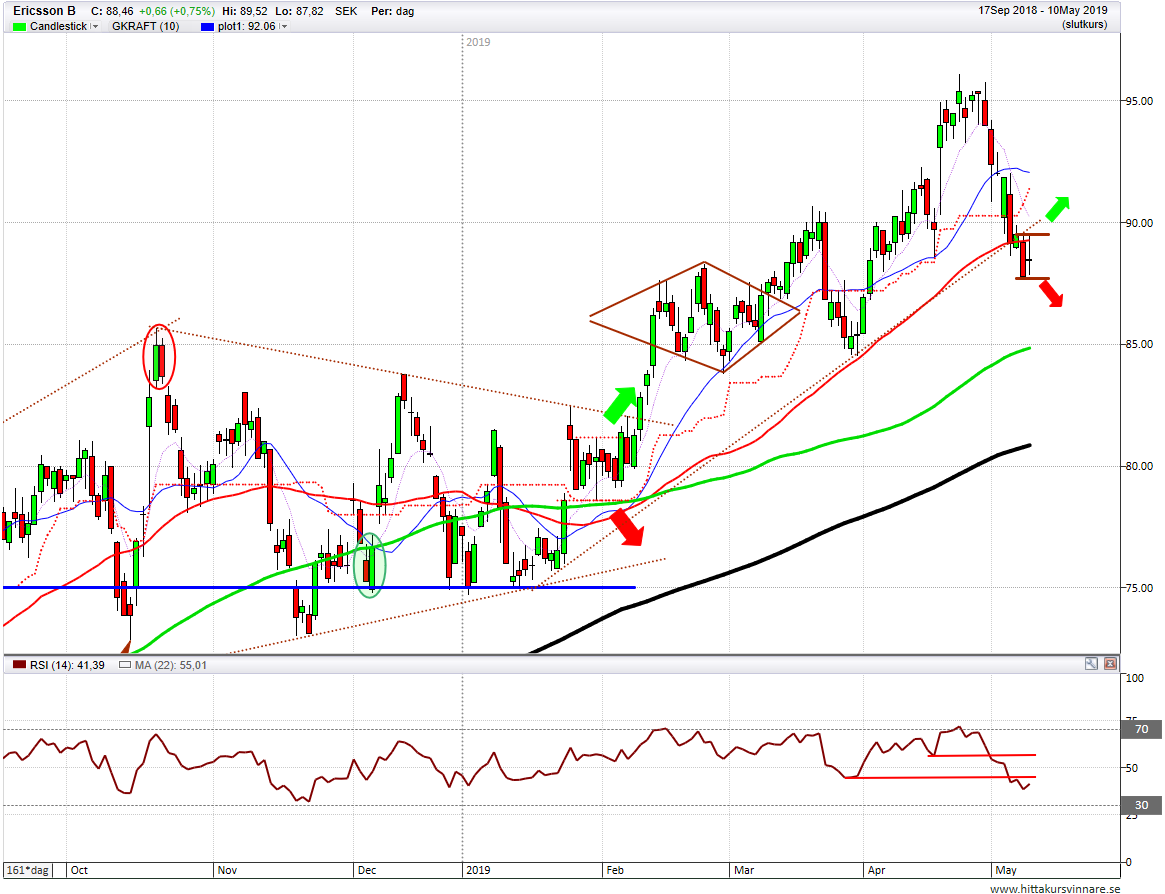Click the Lo: 87,82 value
1165x894 pixels.
coord(299,11)
